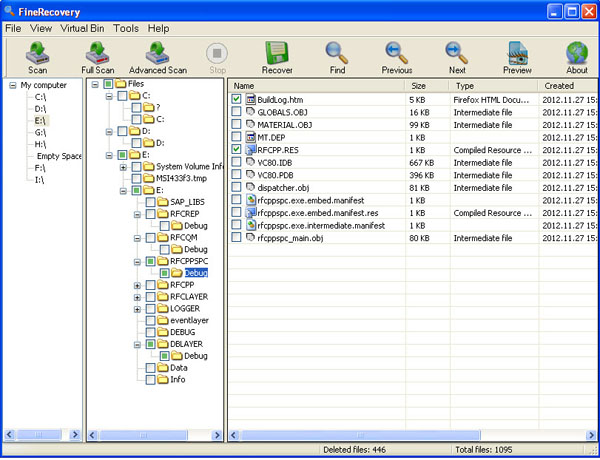
Task: Select drive G:\ under My computer
Action: pos(40,132)
